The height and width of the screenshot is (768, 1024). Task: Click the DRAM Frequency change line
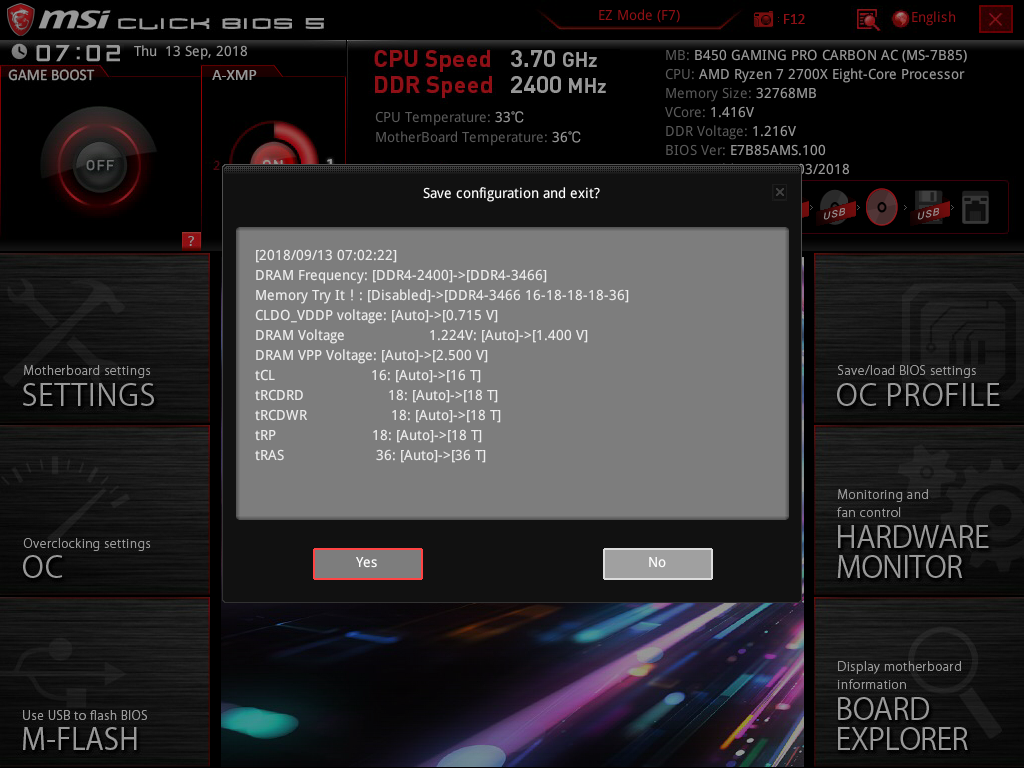point(401,275)
